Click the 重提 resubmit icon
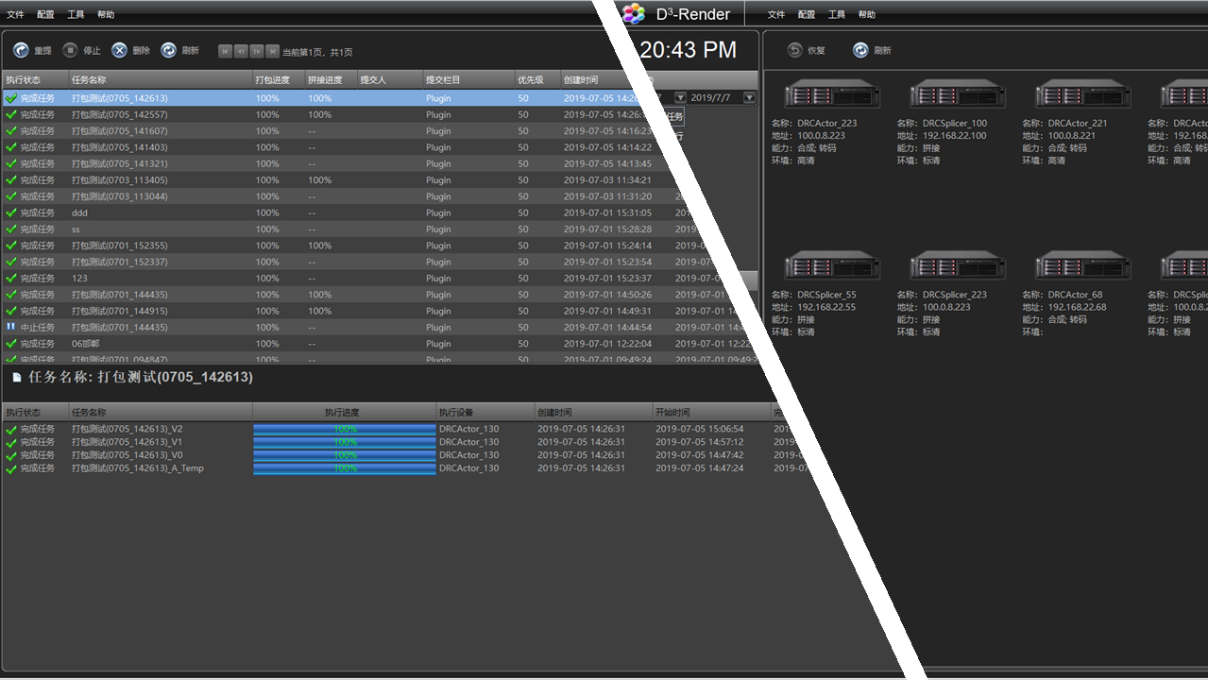Viewport: 1208px width, 680px height. pos(21,50)
